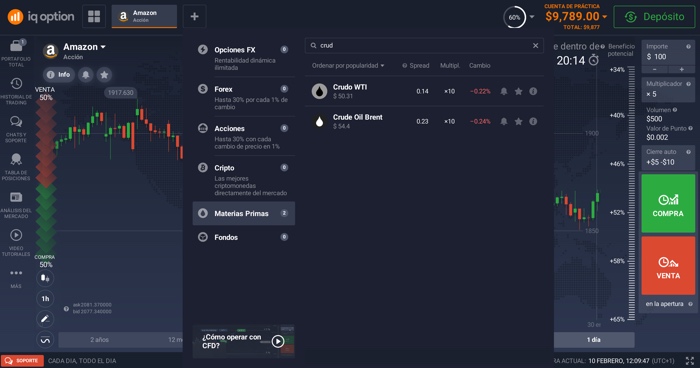
Task: Open the Spread help icon
Action: (x=404, y=66)
